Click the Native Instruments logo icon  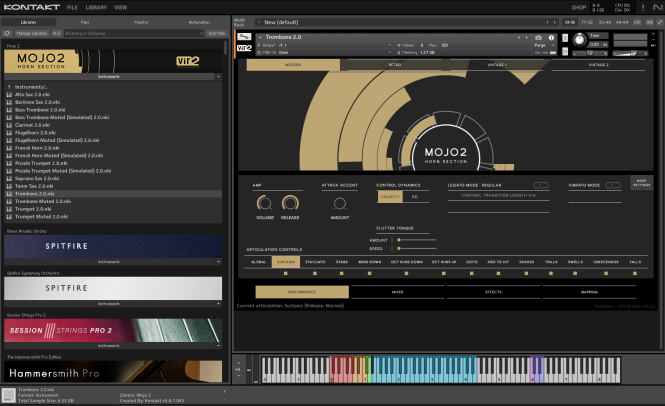657,7
